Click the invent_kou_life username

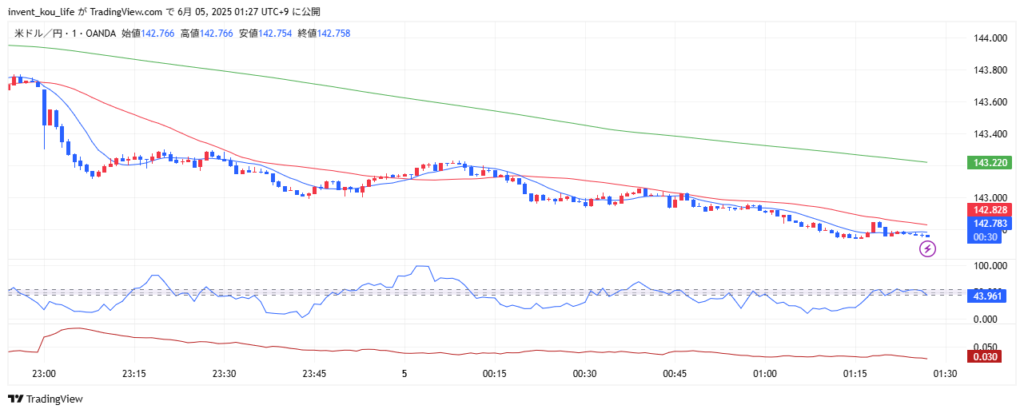coord(41,11)
